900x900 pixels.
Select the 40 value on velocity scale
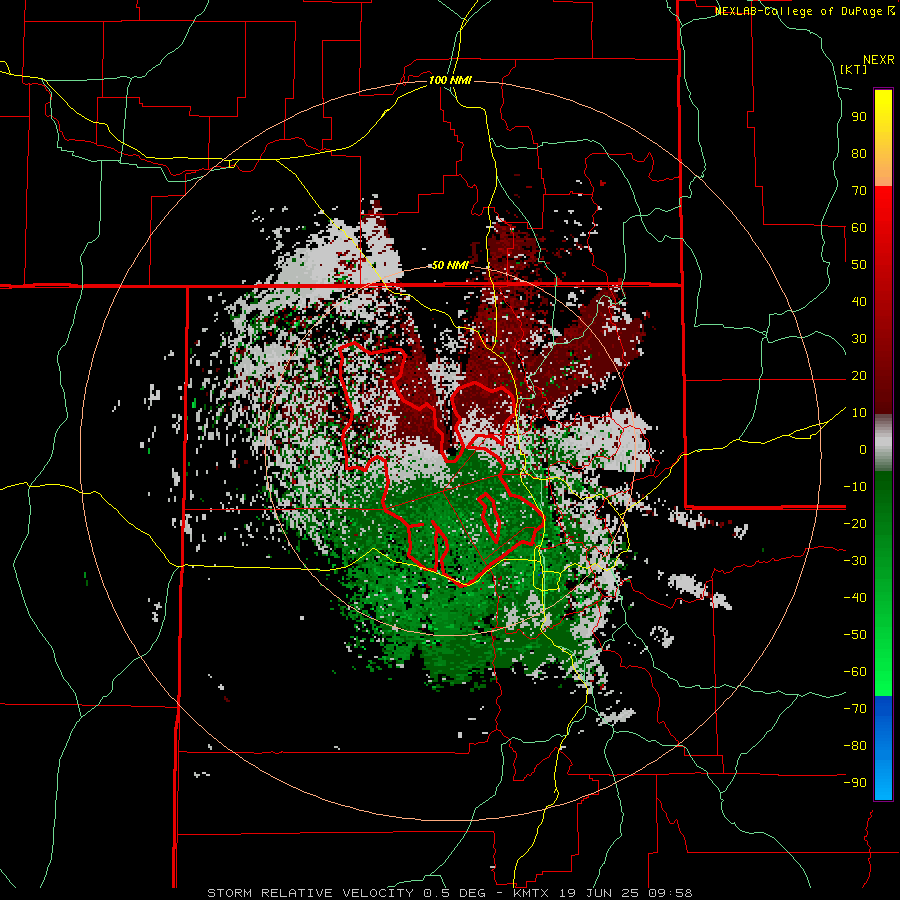[x=859, y=302]
